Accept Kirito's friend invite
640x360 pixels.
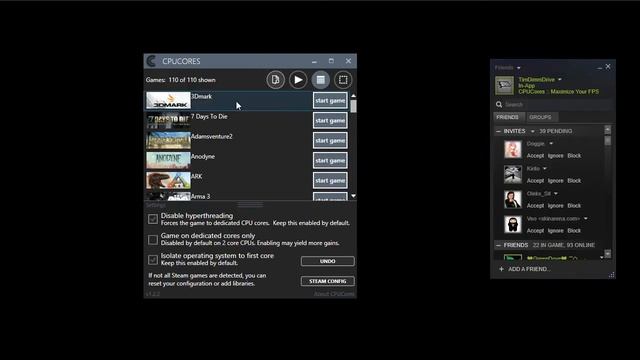click(x=535, y=180)
